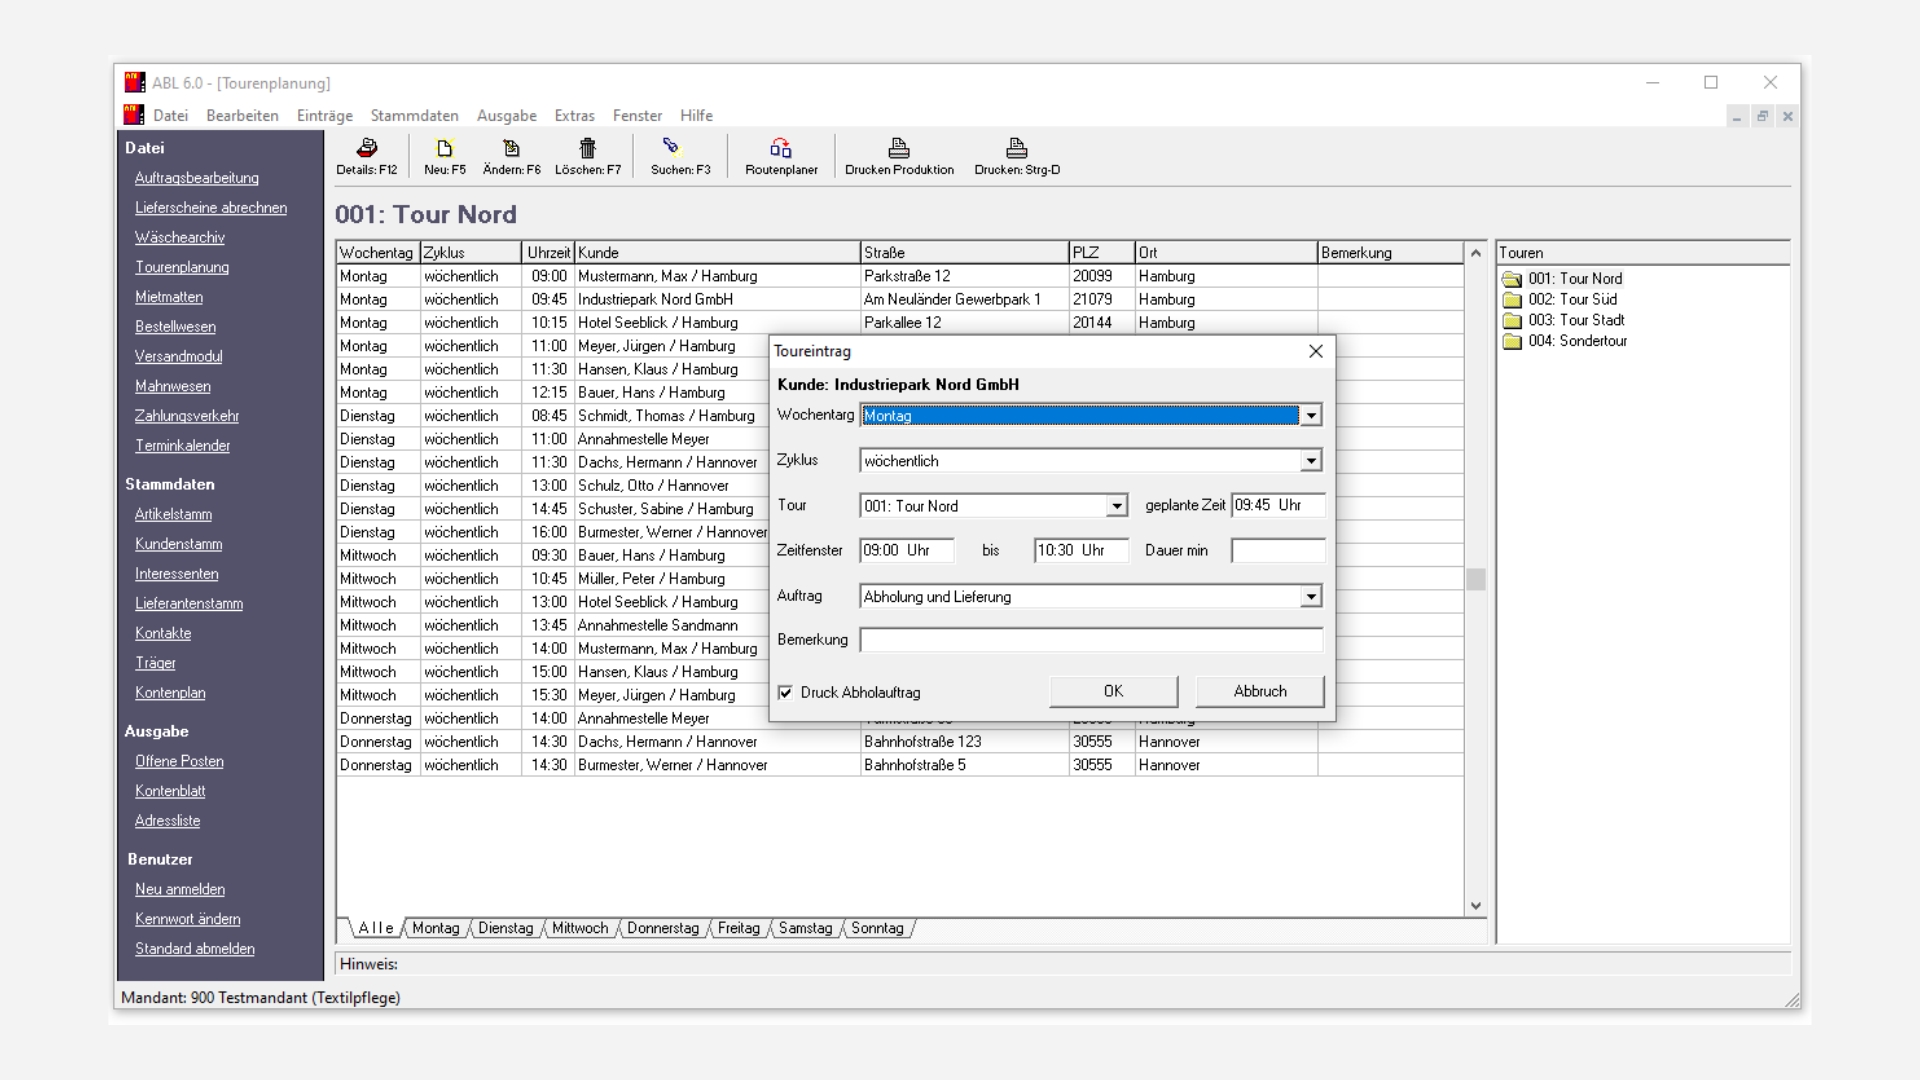Open the Einträge menu
This screenshot has width=1920, height=1080.
[325, 116]
